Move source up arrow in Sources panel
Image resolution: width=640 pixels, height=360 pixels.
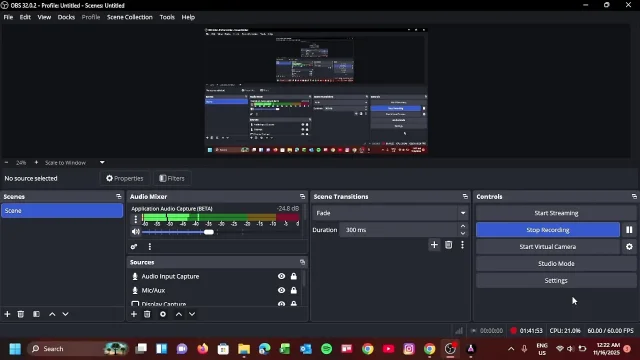[179, 314]
